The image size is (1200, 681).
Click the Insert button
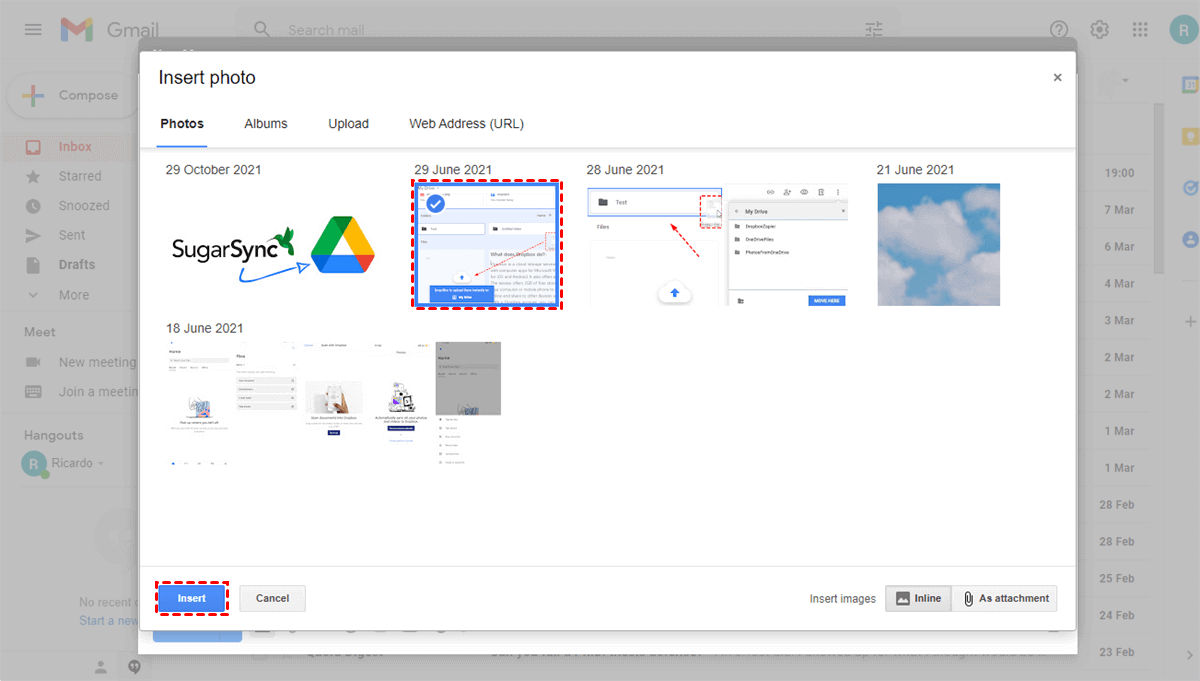tap(191, 598)
